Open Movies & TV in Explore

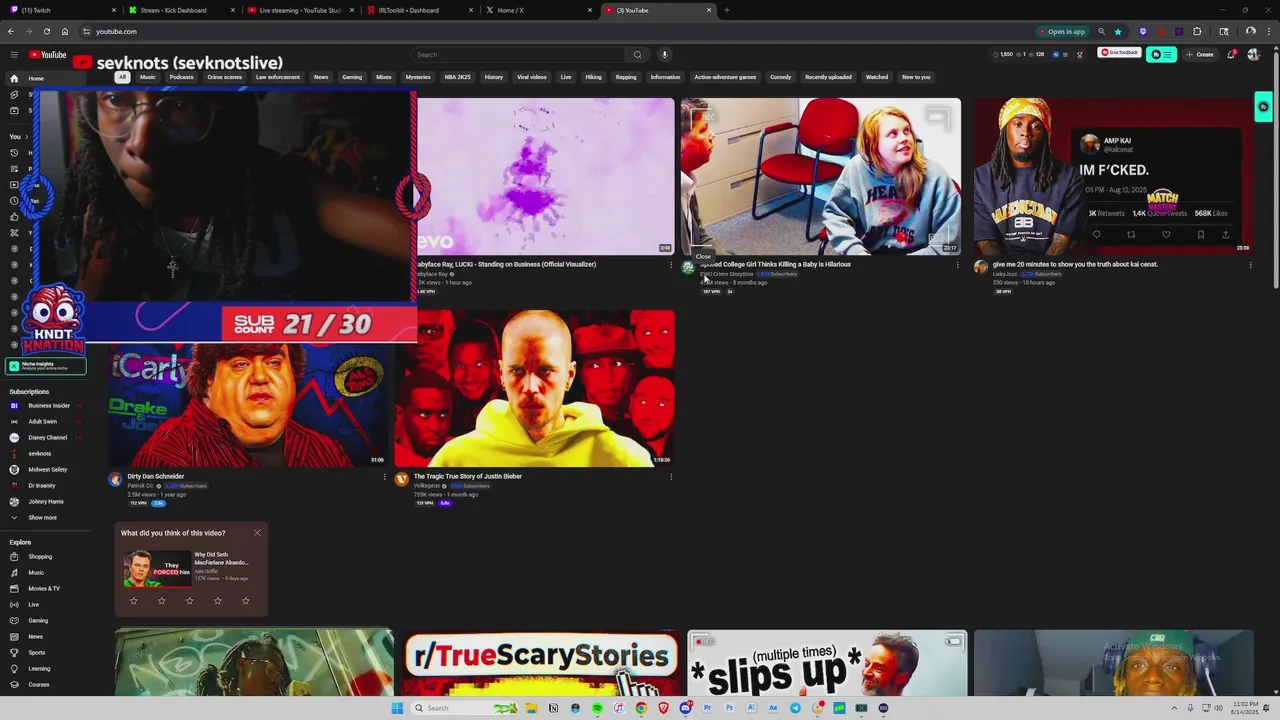[44, 589]
